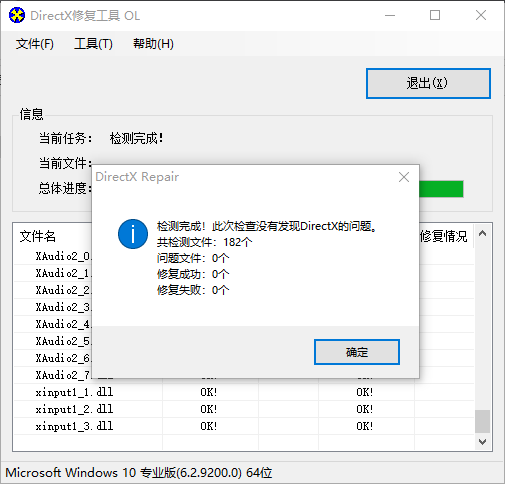This screenshot has height=484, width=505.
Task: Click the 退出(X) button
Action: (x=428, y=83)
